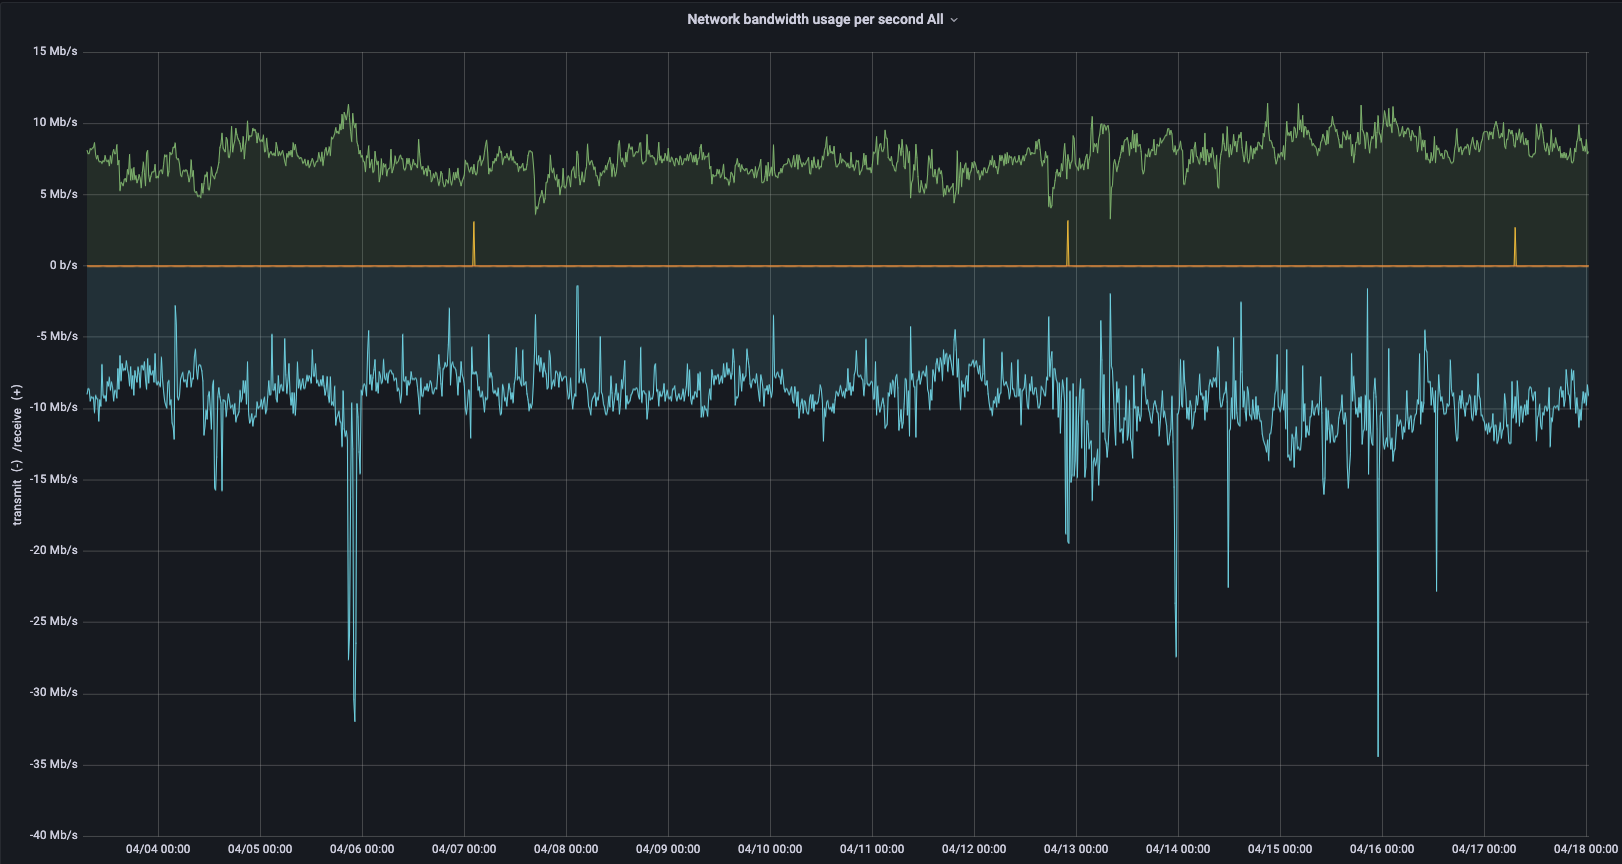Click the 04/10 00:00 time label
1622x864 pixels.
point(770,849)
